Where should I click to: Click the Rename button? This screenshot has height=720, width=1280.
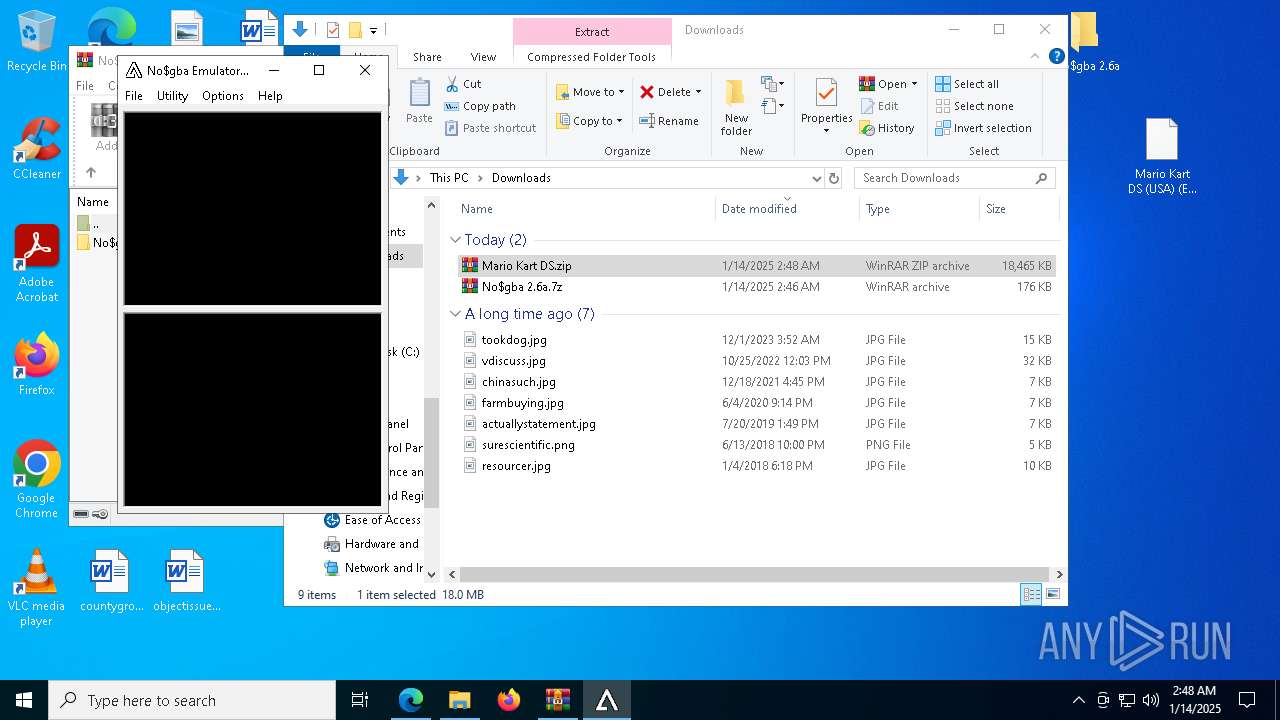coord(670,121)
